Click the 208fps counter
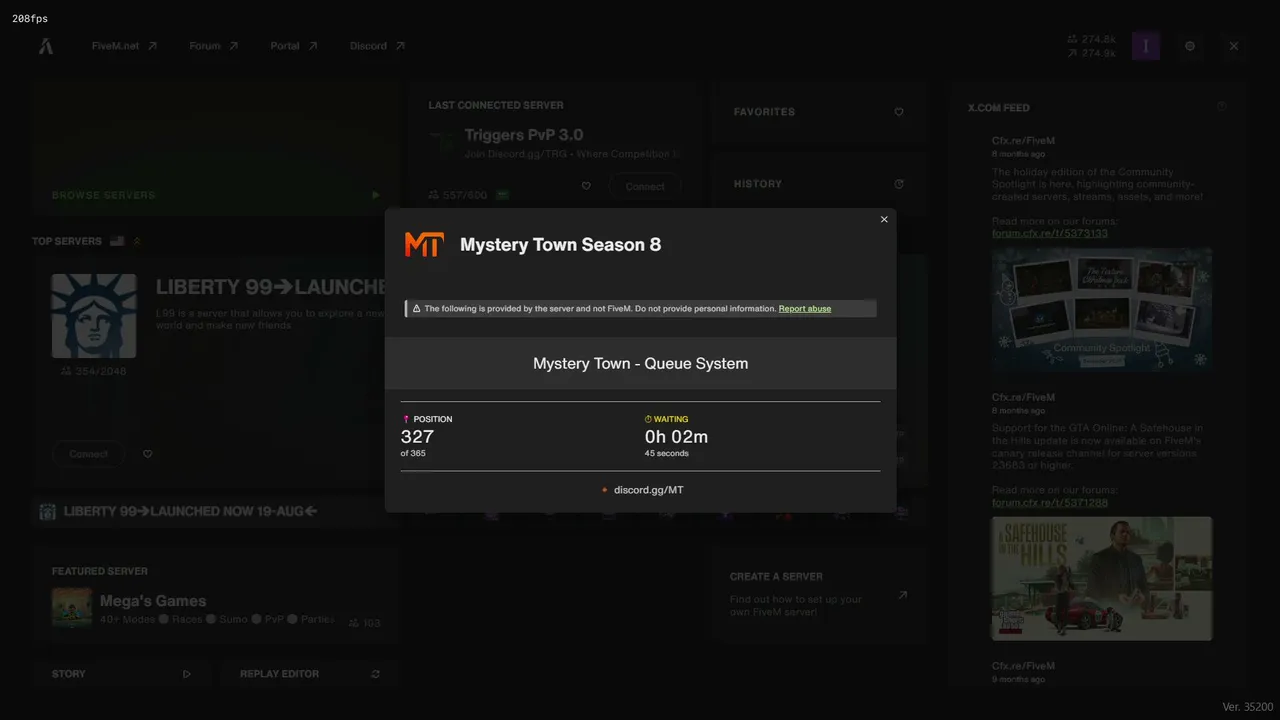 click(x=30, y=19)
